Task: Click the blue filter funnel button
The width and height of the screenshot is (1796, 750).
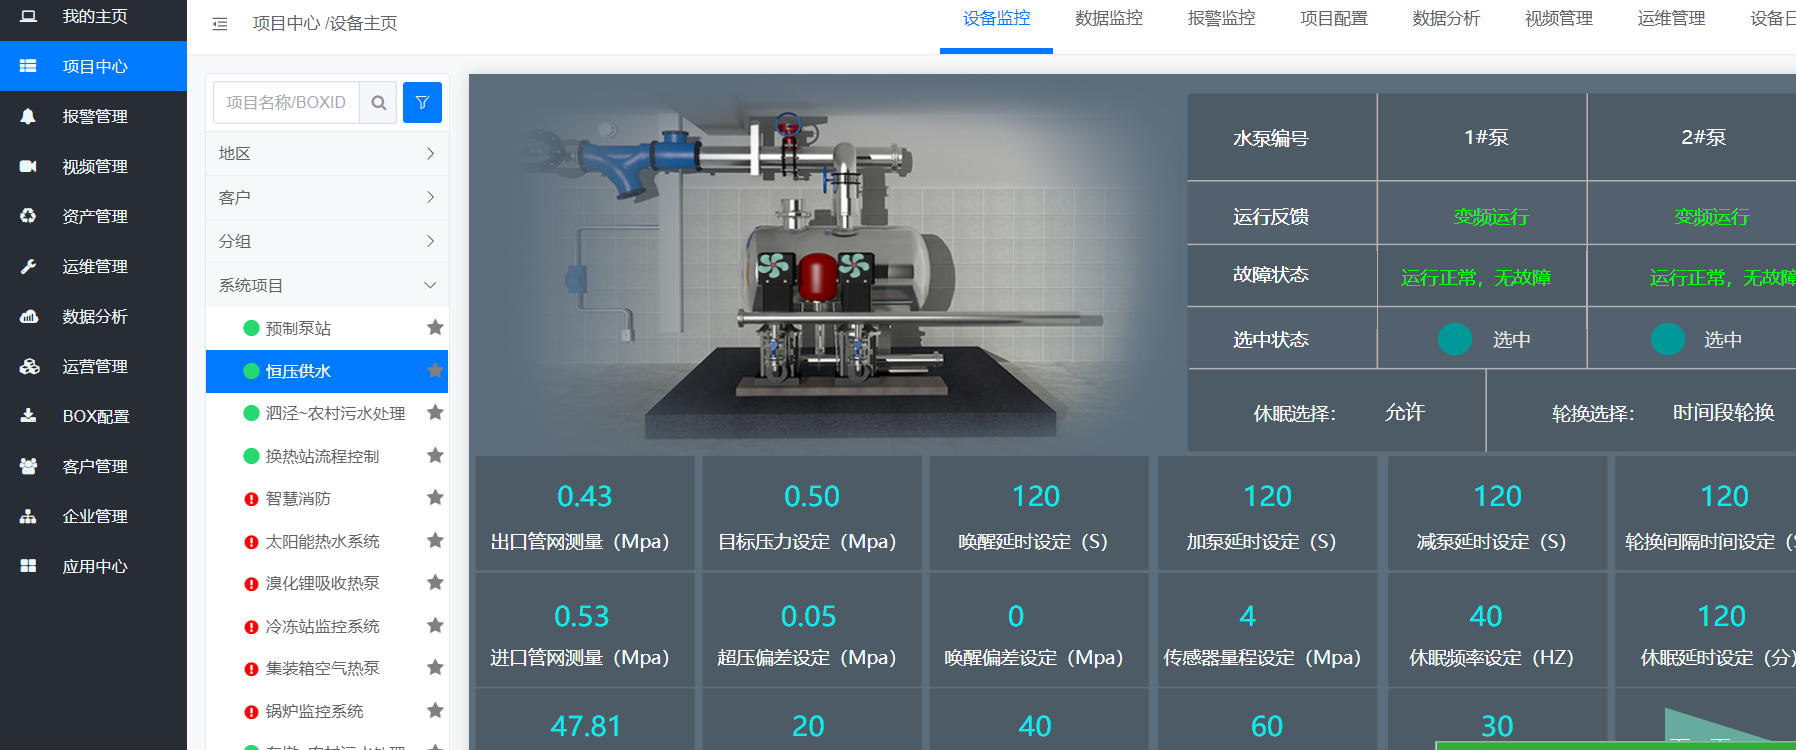Action: pyautogui.click(x=422, y=102)
